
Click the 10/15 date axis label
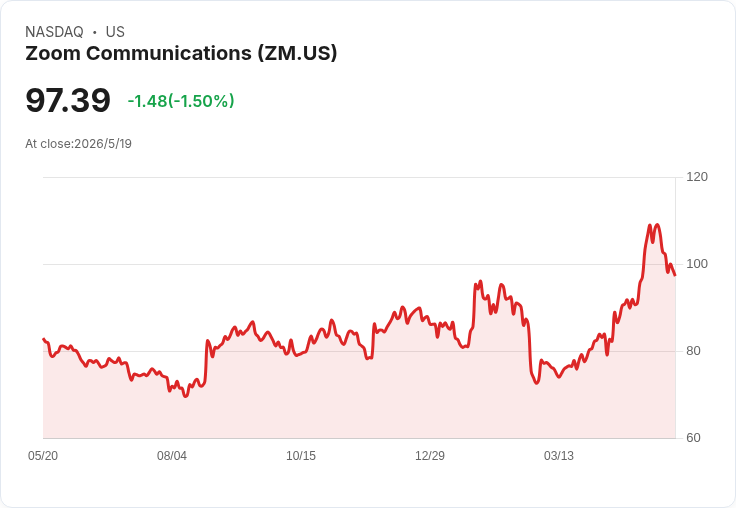[x=301, y=456]
